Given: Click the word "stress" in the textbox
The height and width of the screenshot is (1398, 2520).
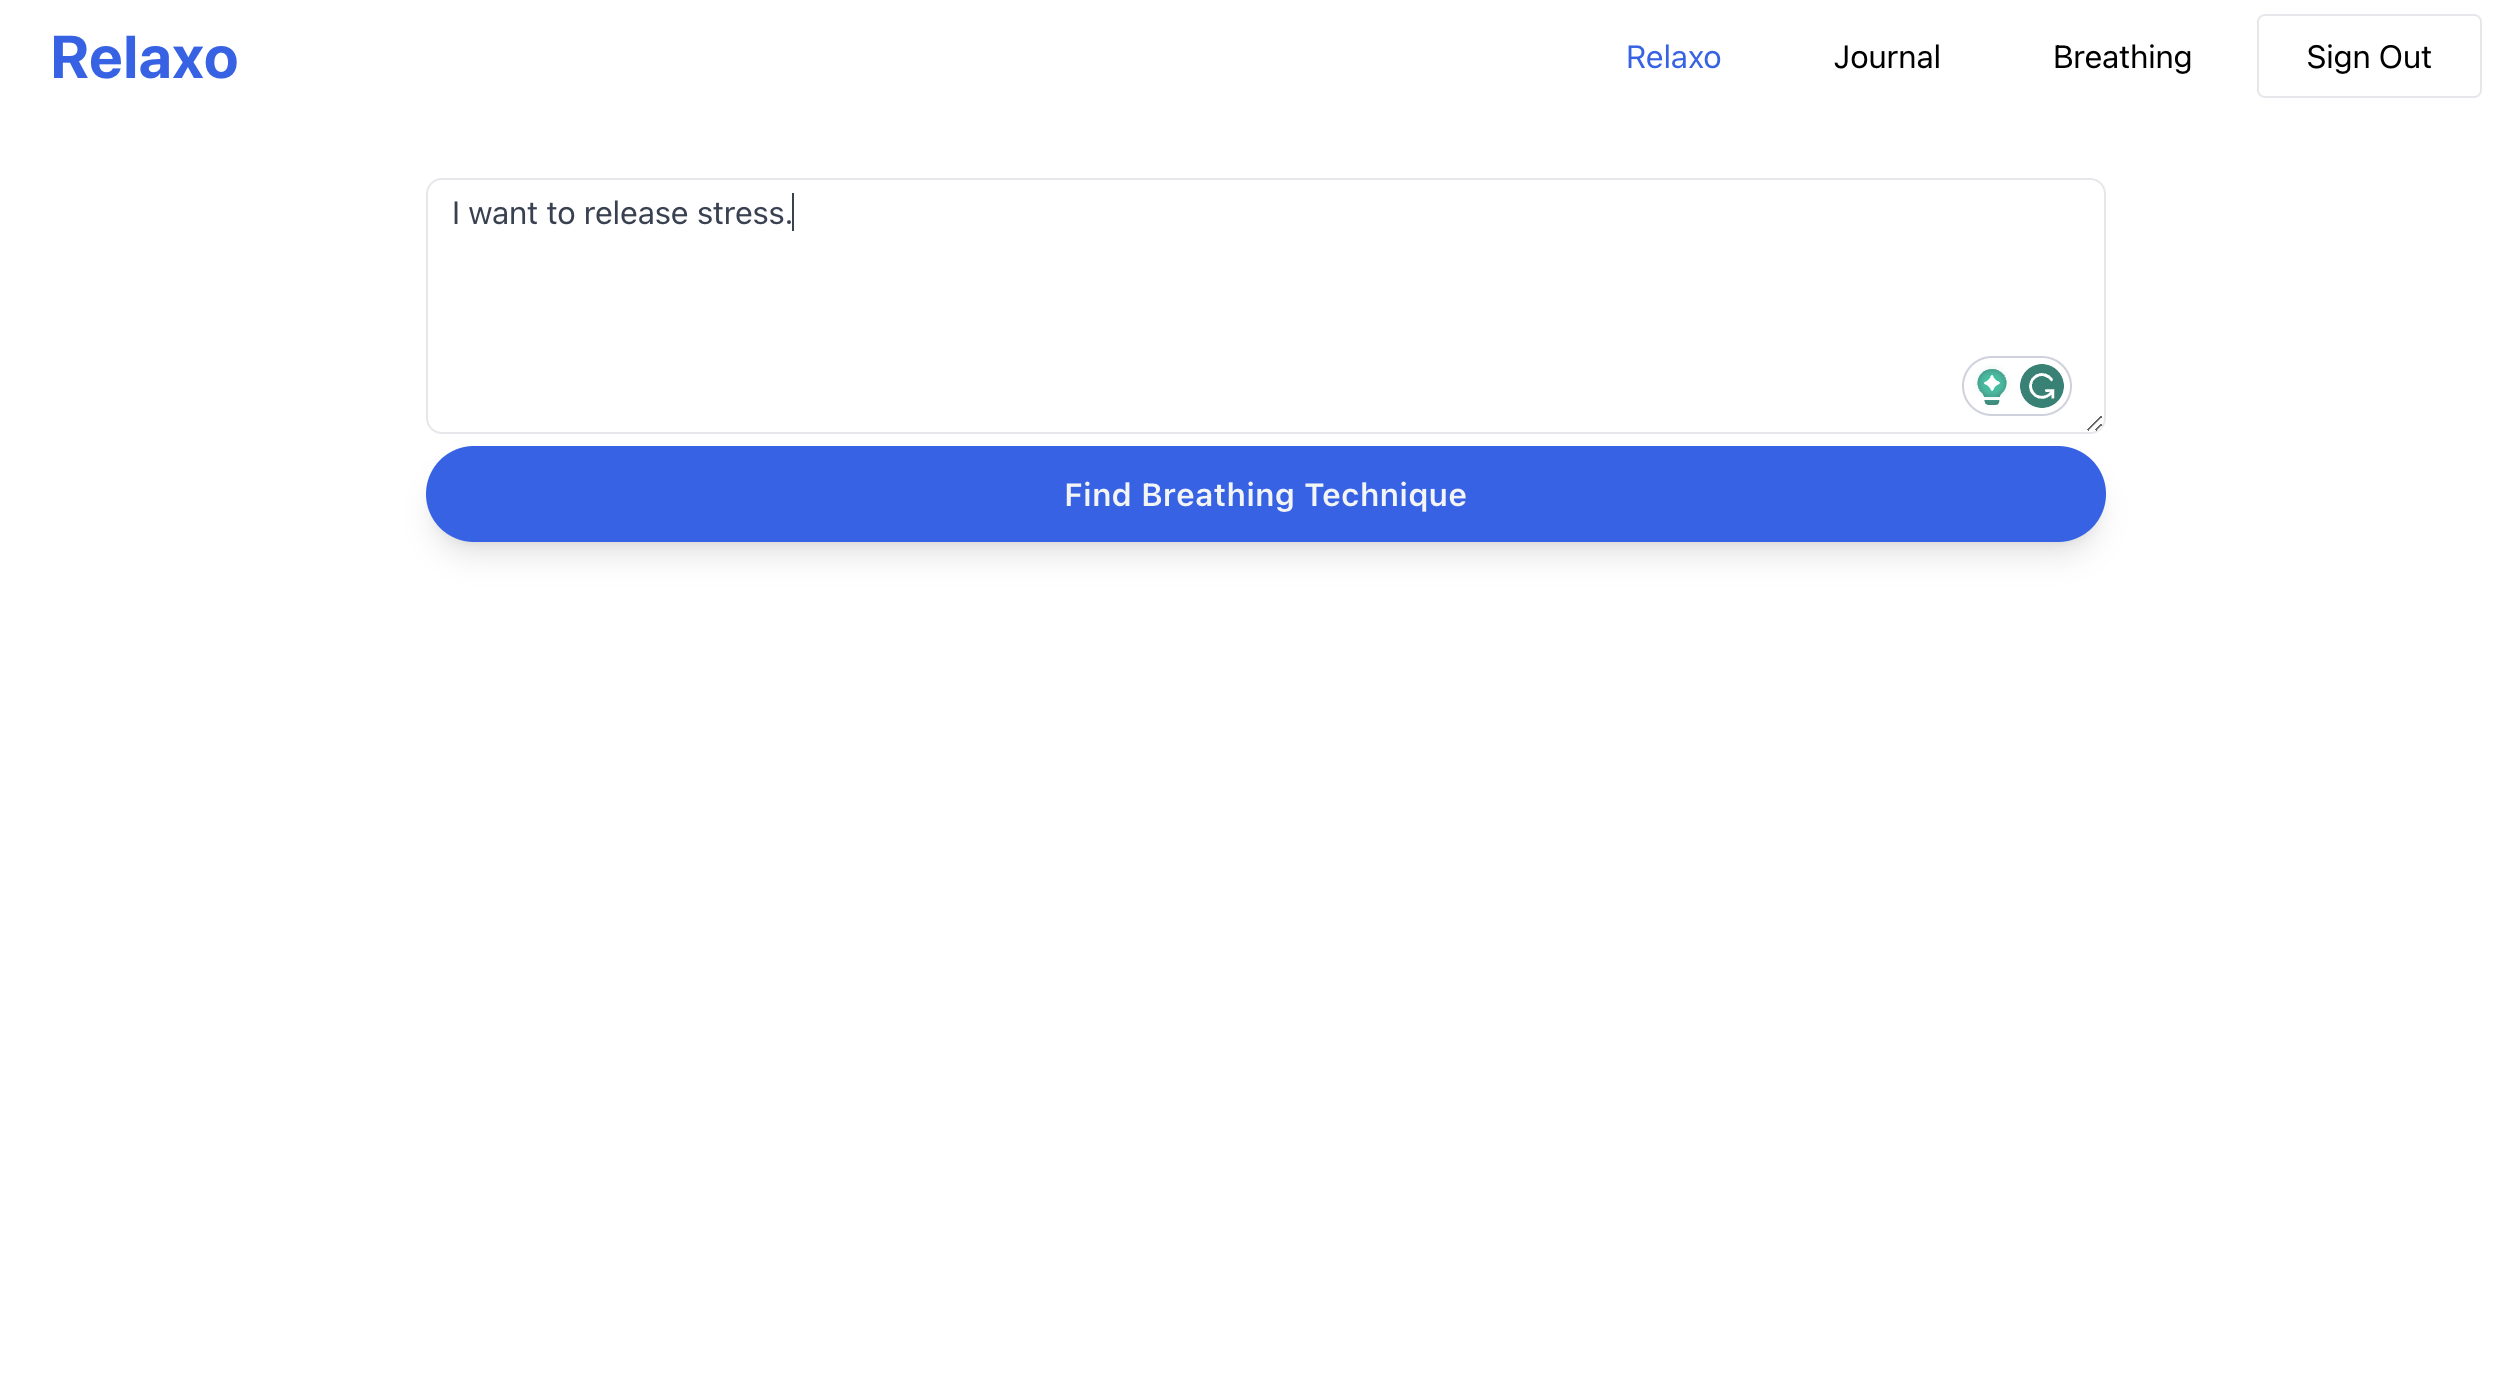Looking at the screenshot, I should tap(740, 213).
